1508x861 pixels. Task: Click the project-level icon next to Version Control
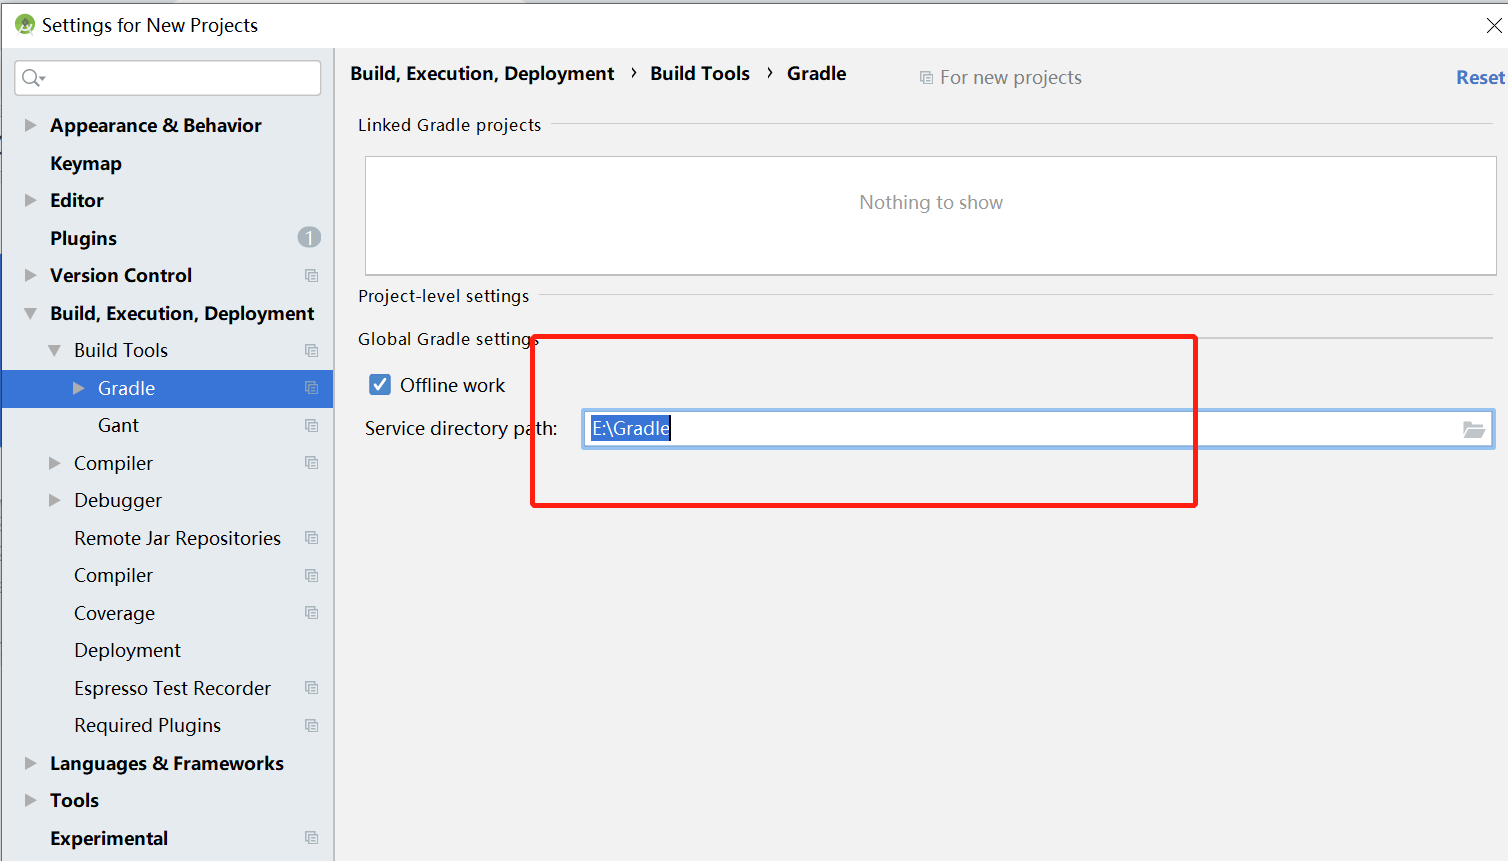click(x=311, y=275)
